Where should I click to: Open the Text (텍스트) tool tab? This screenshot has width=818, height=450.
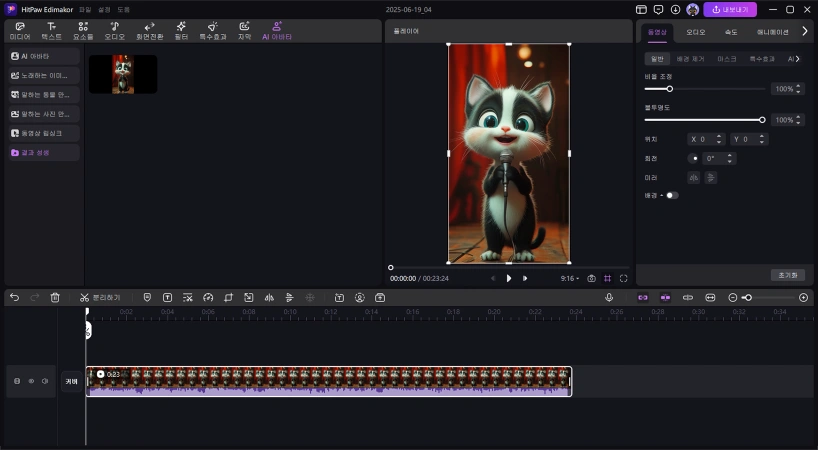tap(51, 31)
